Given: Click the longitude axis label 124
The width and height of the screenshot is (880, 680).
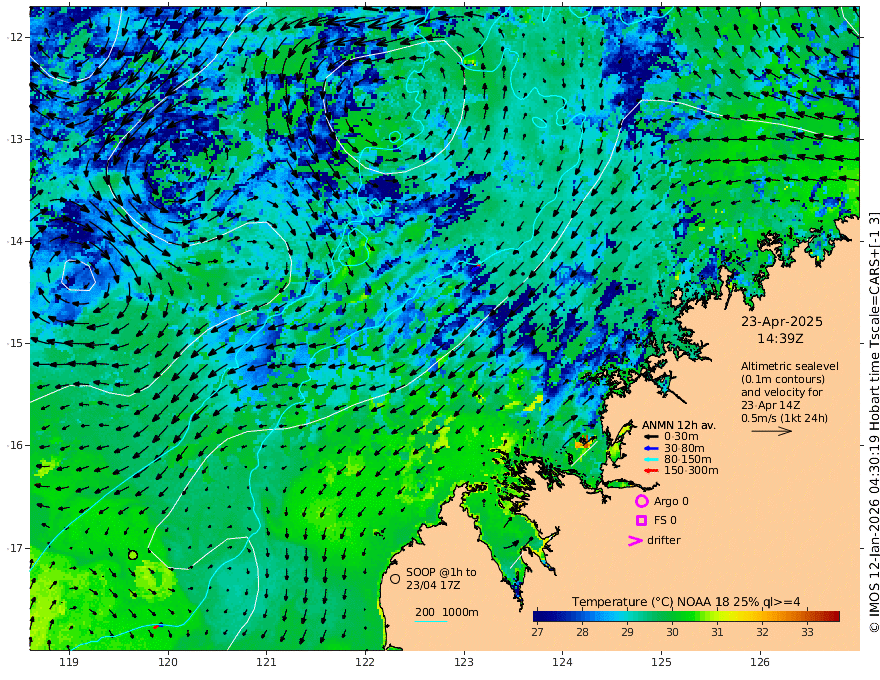Looking at the screenshot, I should click(x=563, y=663).
